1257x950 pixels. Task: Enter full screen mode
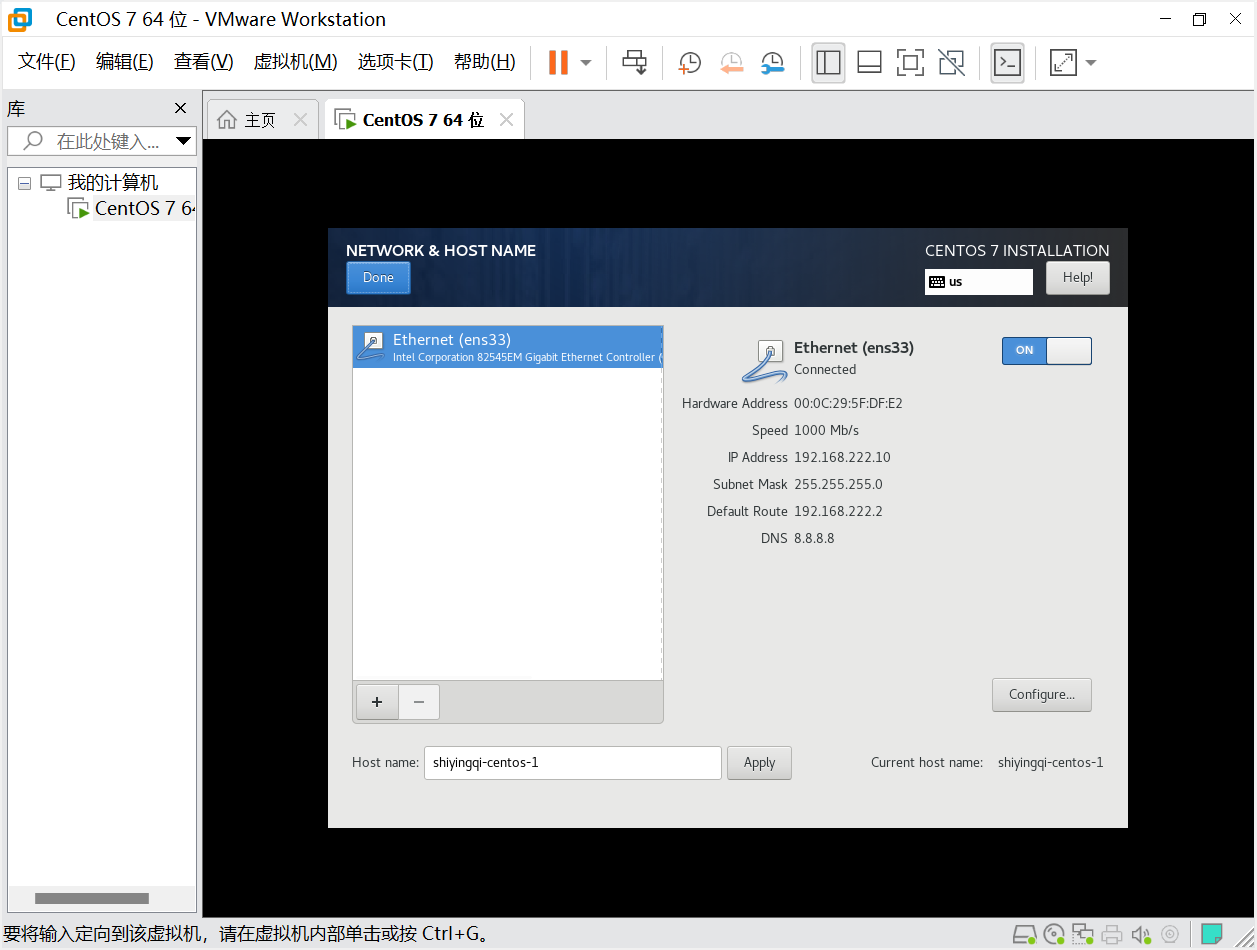pos(910,62)
